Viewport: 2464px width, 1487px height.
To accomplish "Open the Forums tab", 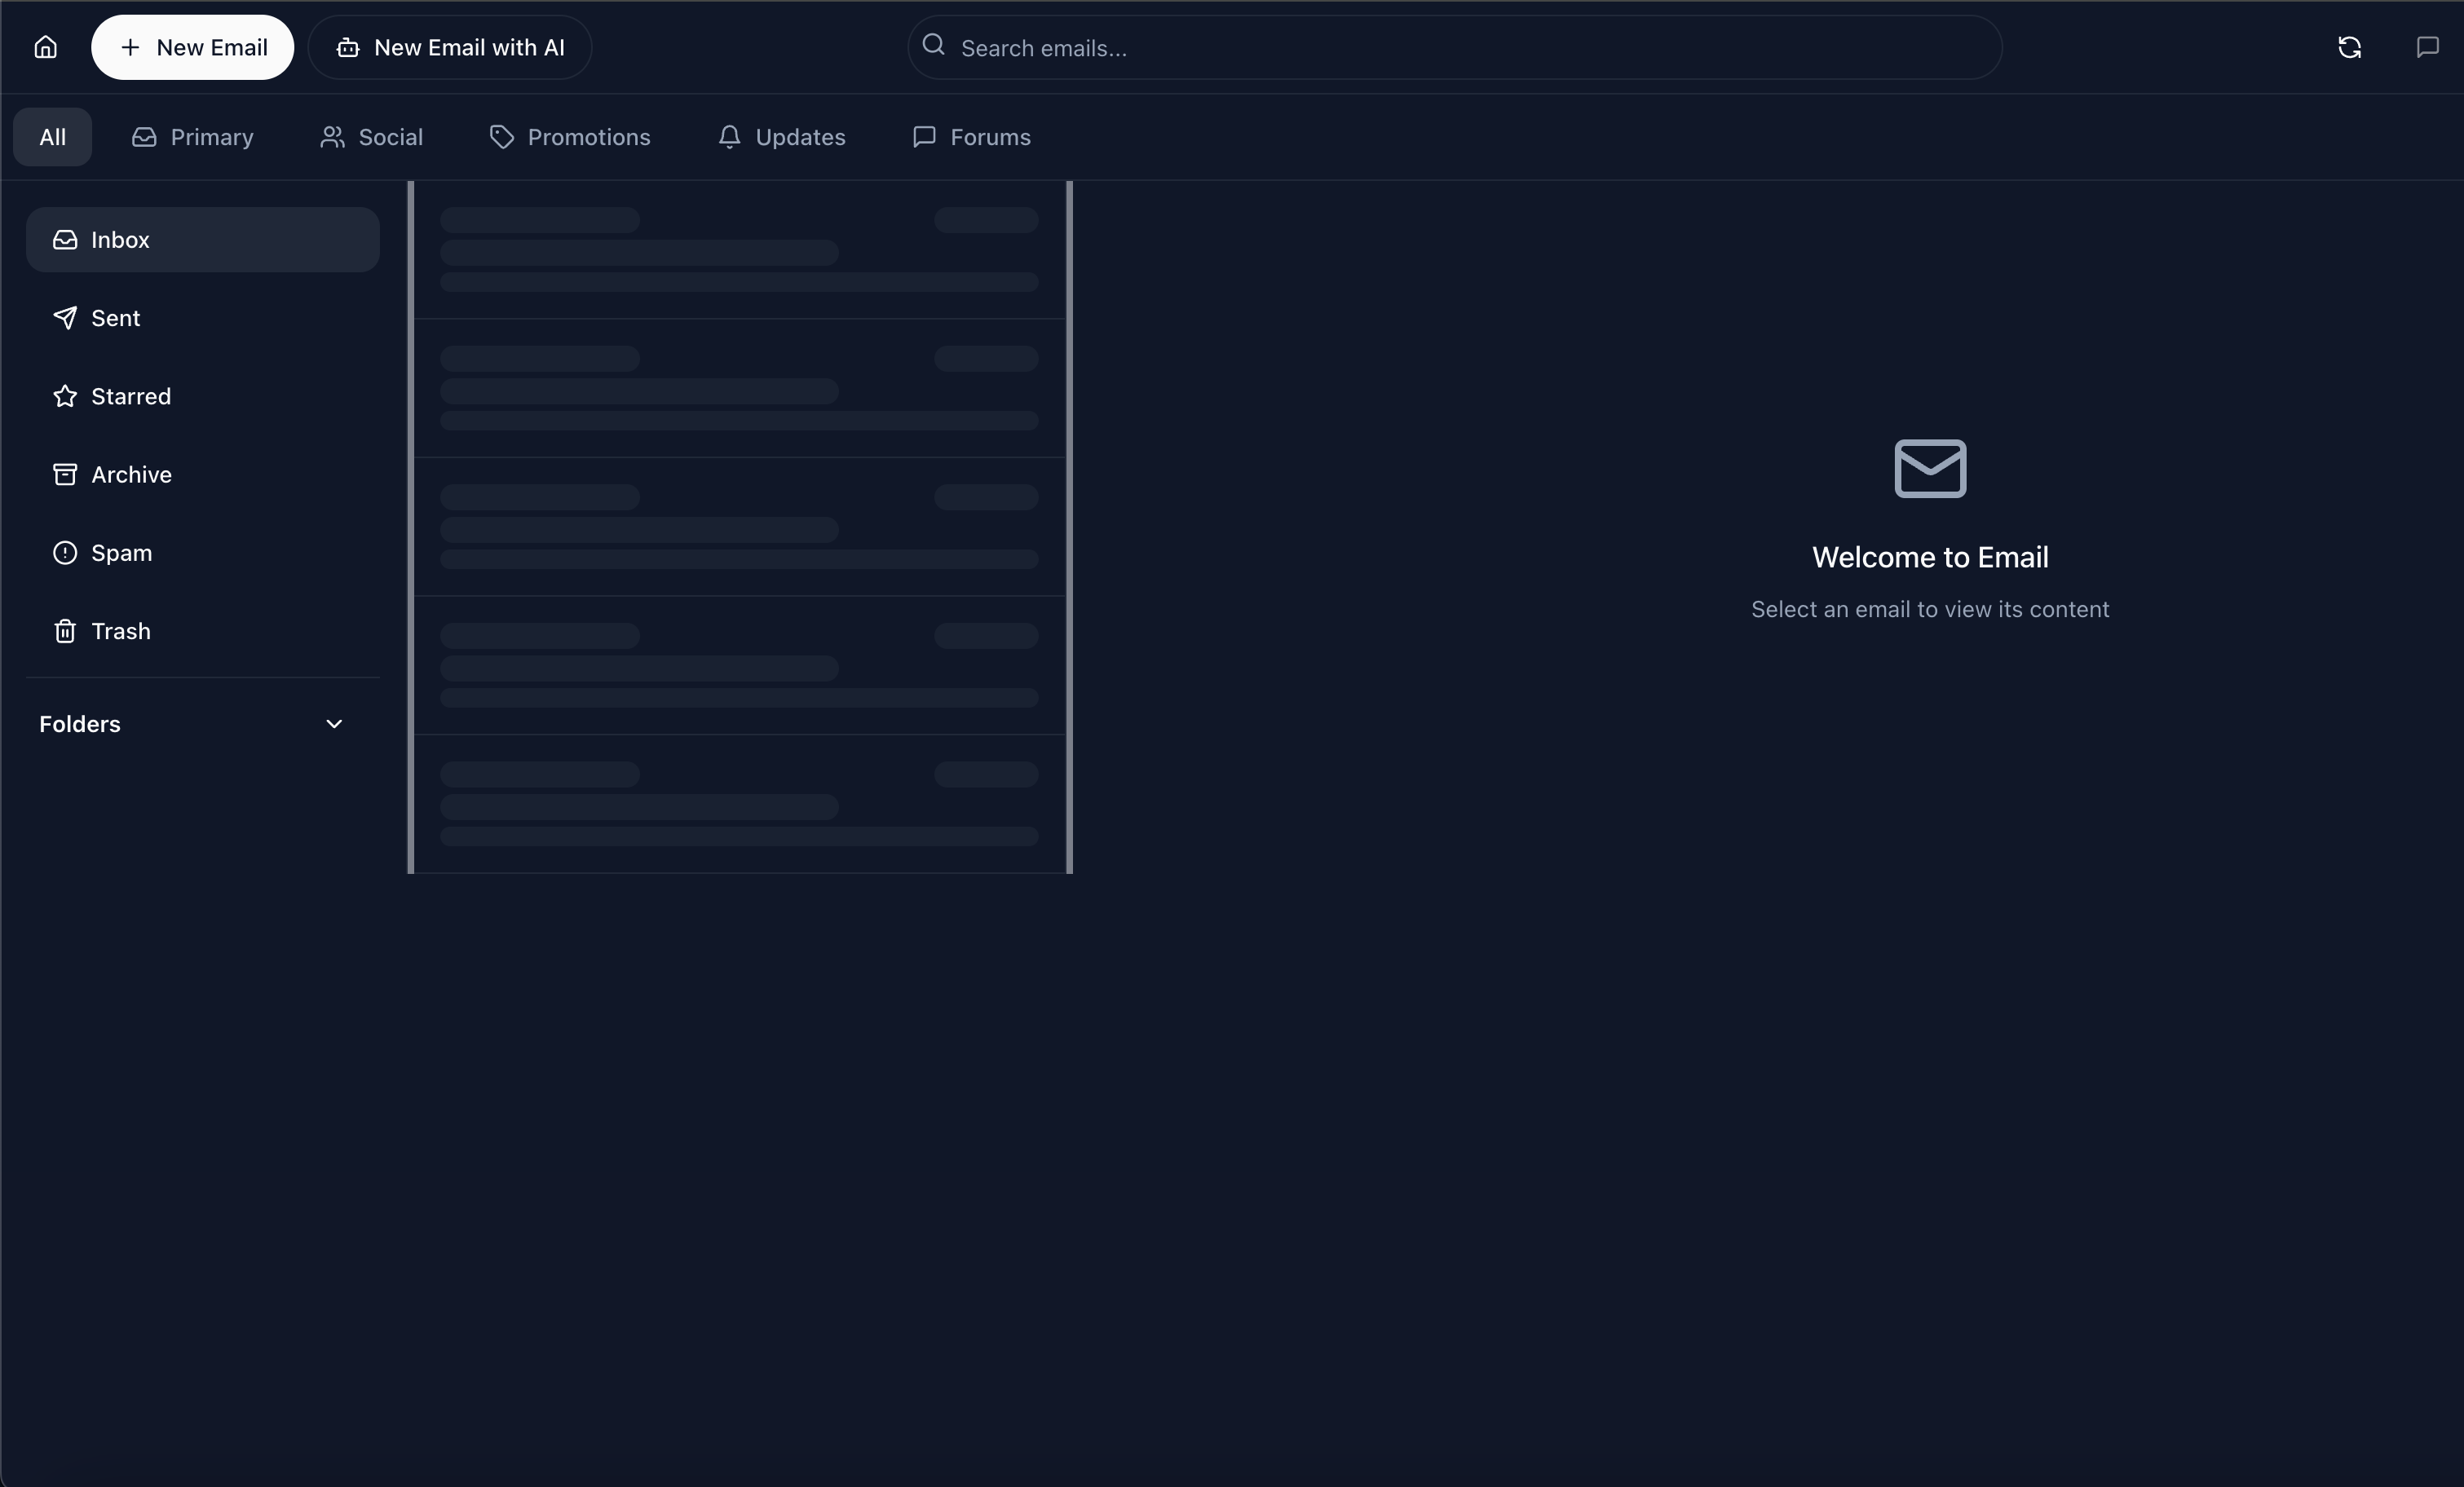I will (x=971, y=137).
